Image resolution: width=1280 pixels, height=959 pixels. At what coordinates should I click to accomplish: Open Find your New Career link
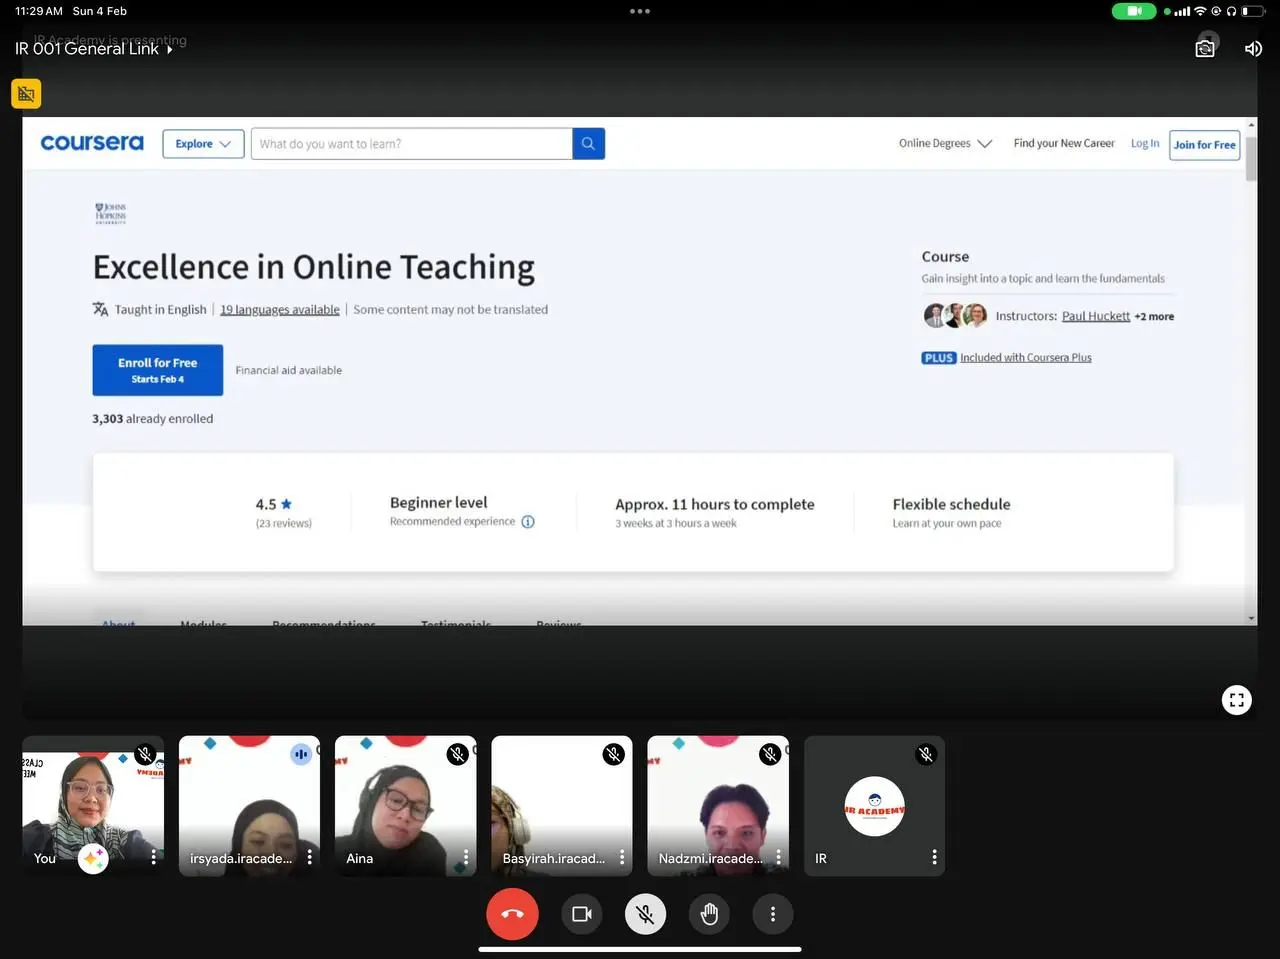1064,143
